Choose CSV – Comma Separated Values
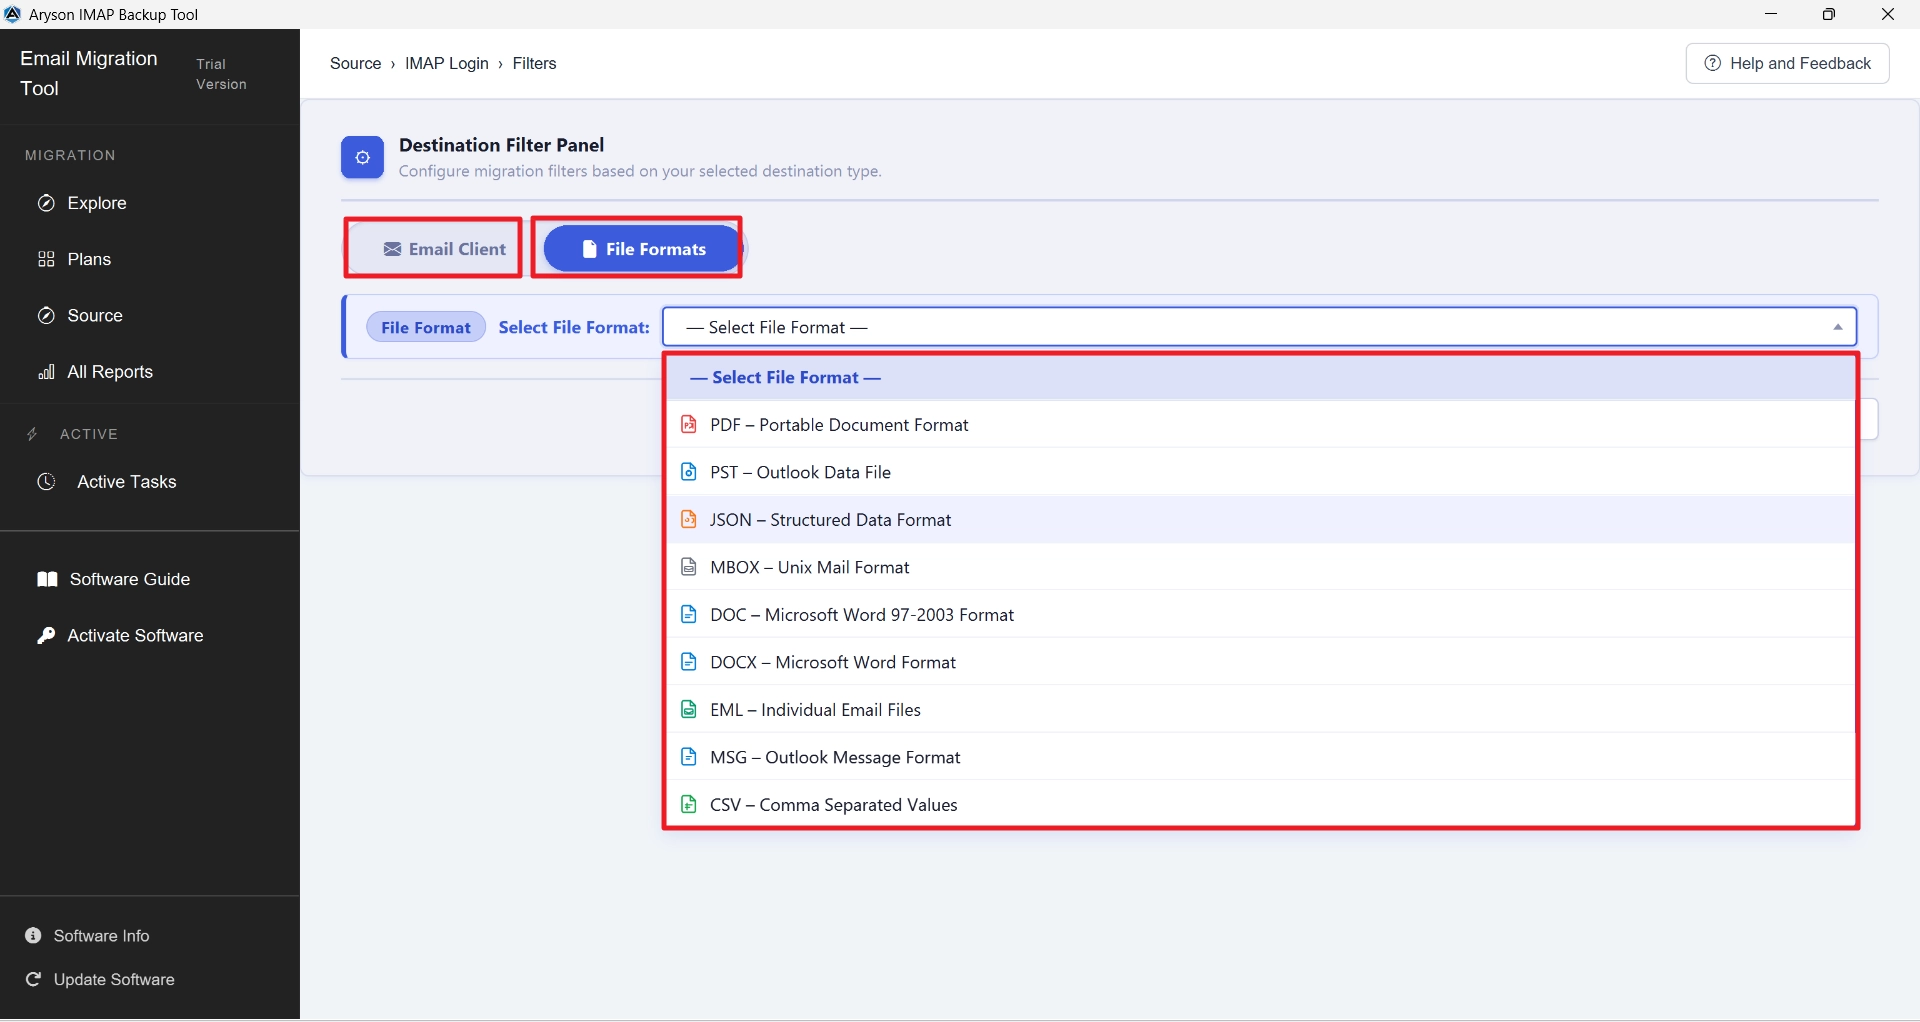The image size is (1920, 1022). tap(1260, 804)
